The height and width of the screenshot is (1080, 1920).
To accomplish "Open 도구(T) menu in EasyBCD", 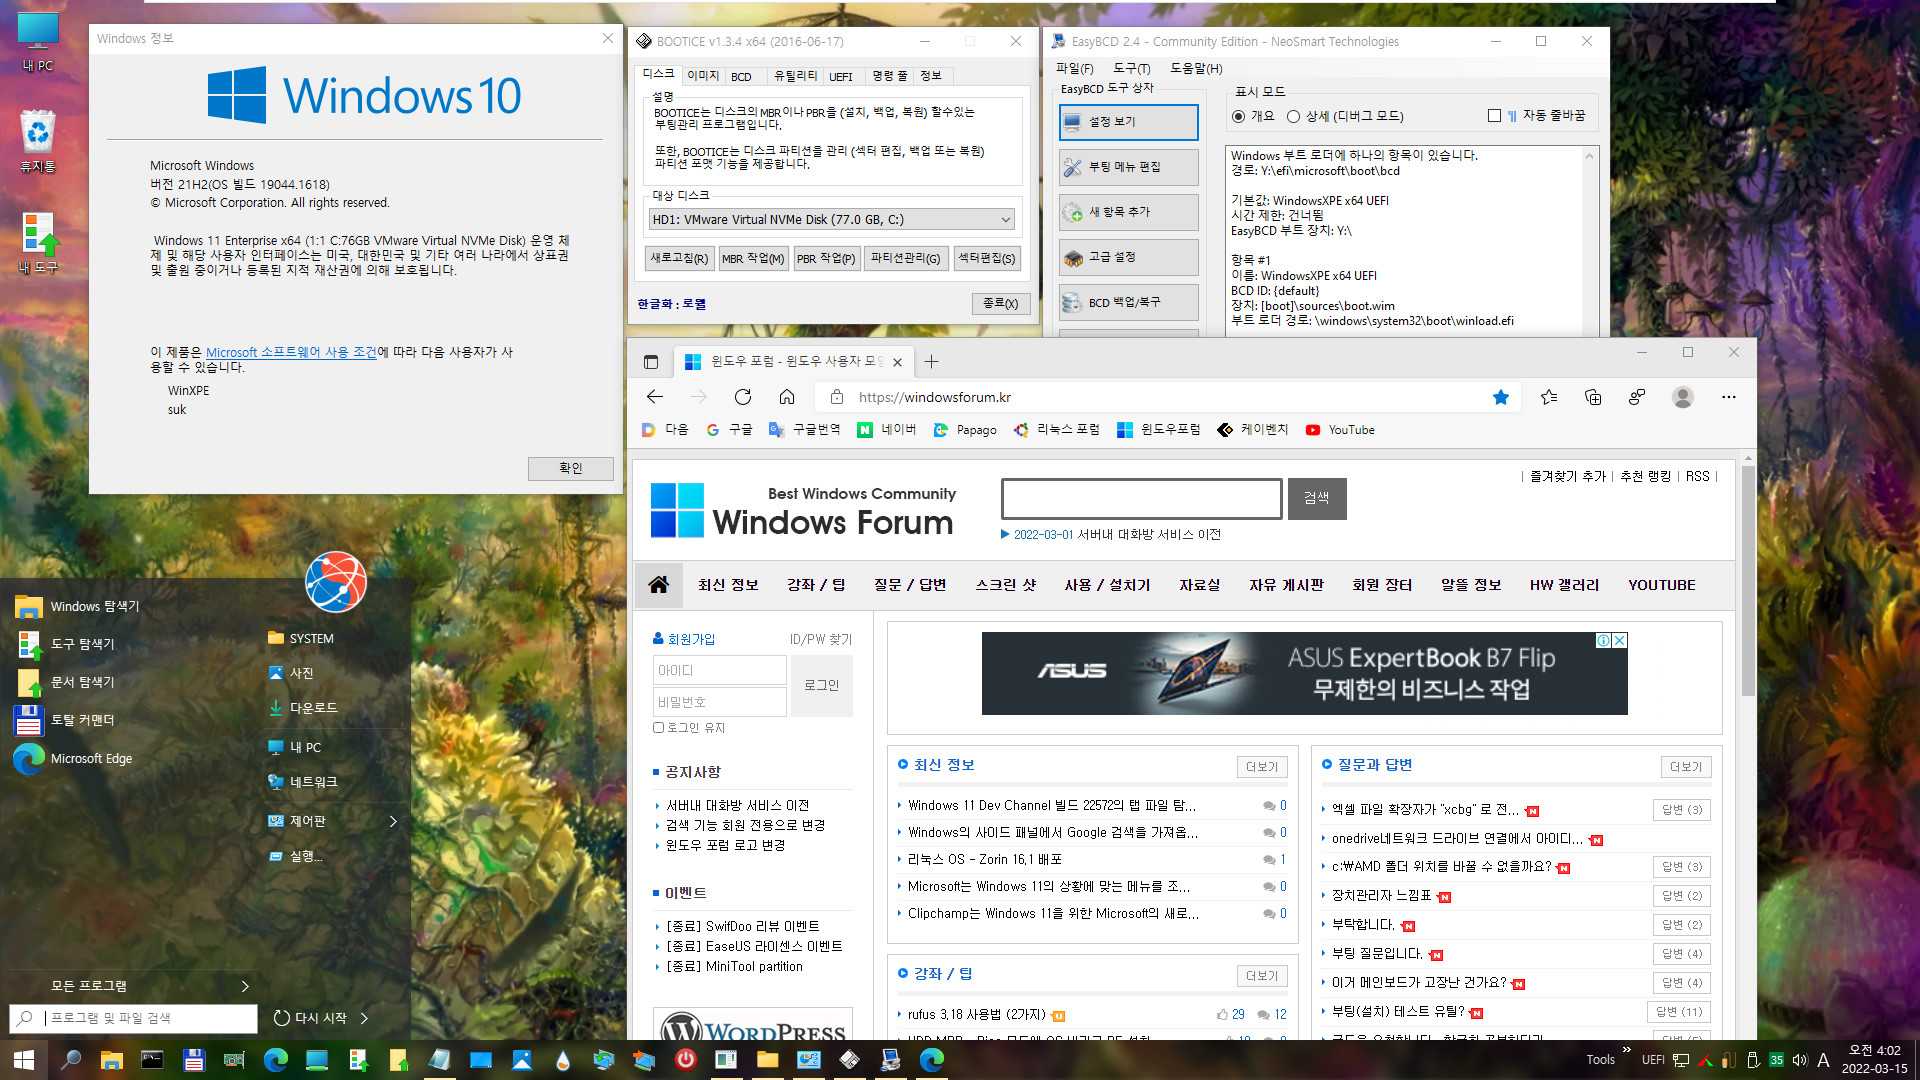I will (x=1132, y=68).
